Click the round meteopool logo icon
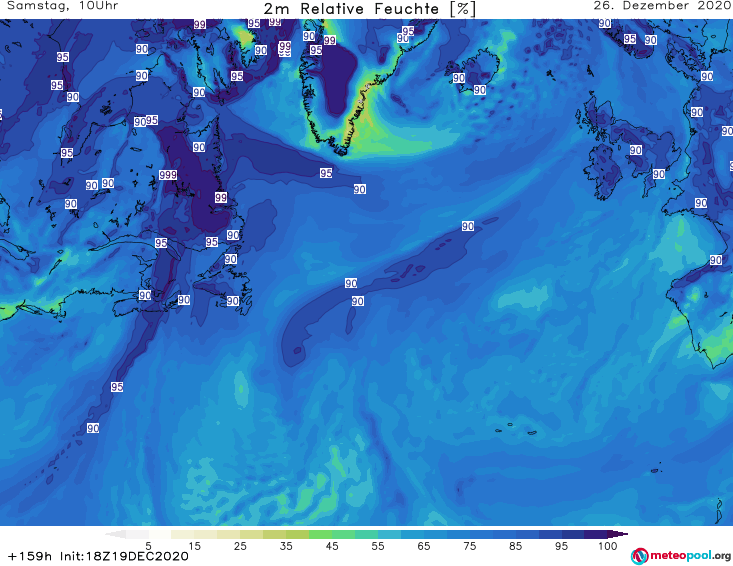 (639, 556)
